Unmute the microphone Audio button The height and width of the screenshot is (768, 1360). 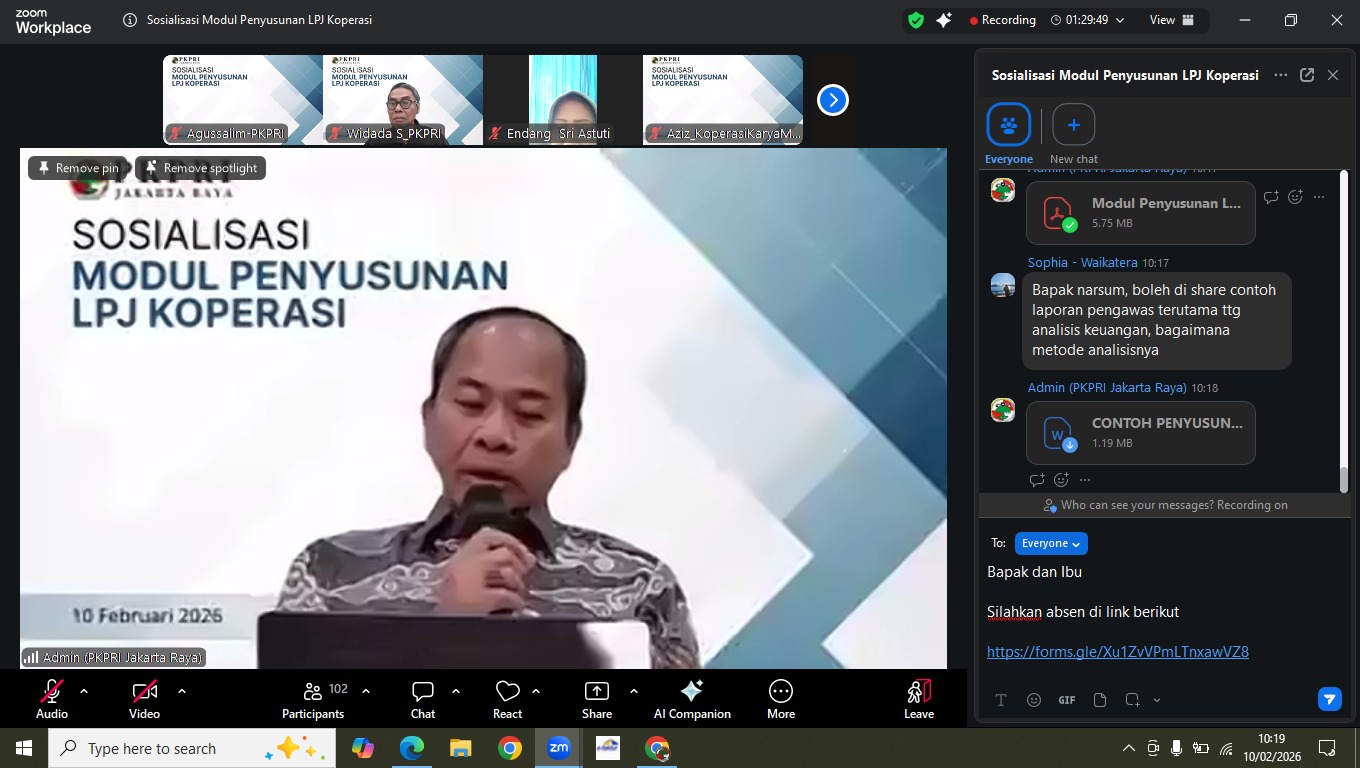[x=52, y=699]
